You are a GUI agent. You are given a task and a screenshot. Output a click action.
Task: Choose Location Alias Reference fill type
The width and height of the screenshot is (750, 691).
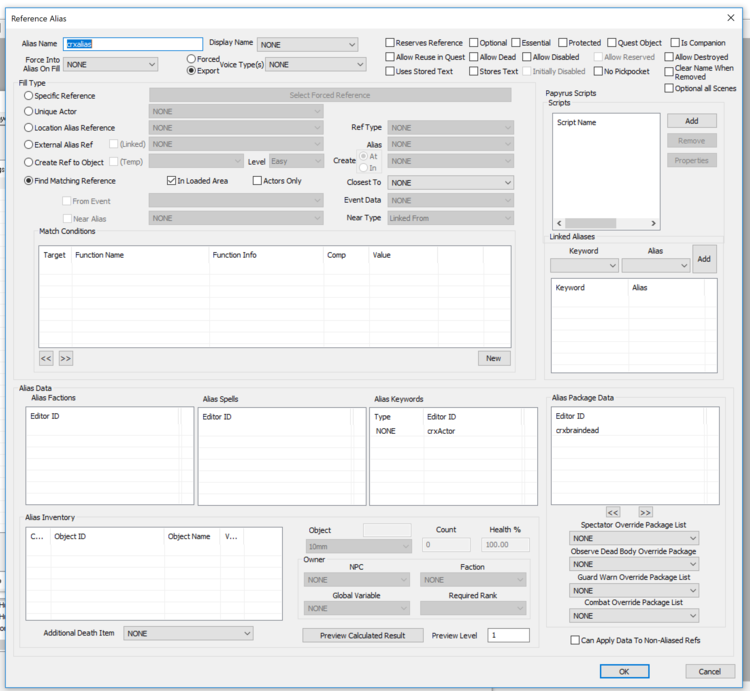coord(29,128)
